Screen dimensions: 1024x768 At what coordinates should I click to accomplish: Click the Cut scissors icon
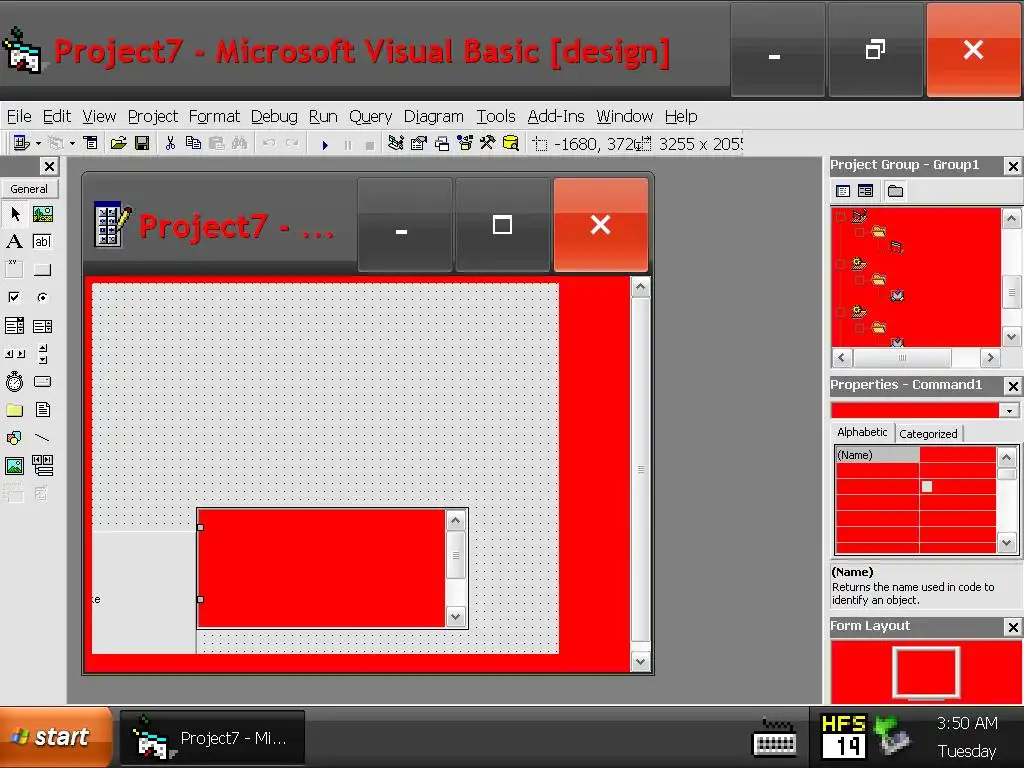[x=170, y=143]
